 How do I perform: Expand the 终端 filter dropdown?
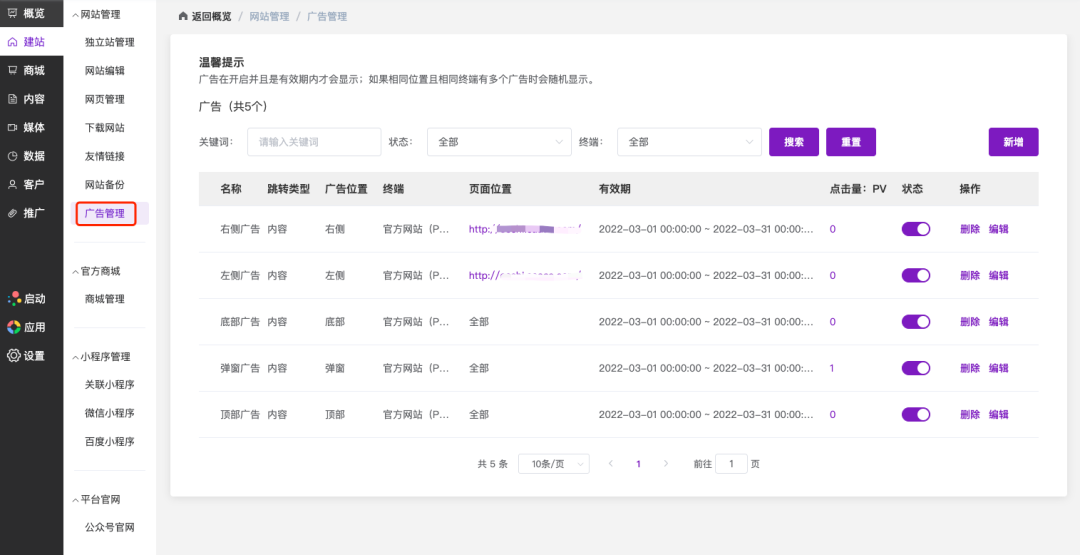coord(689,142)
